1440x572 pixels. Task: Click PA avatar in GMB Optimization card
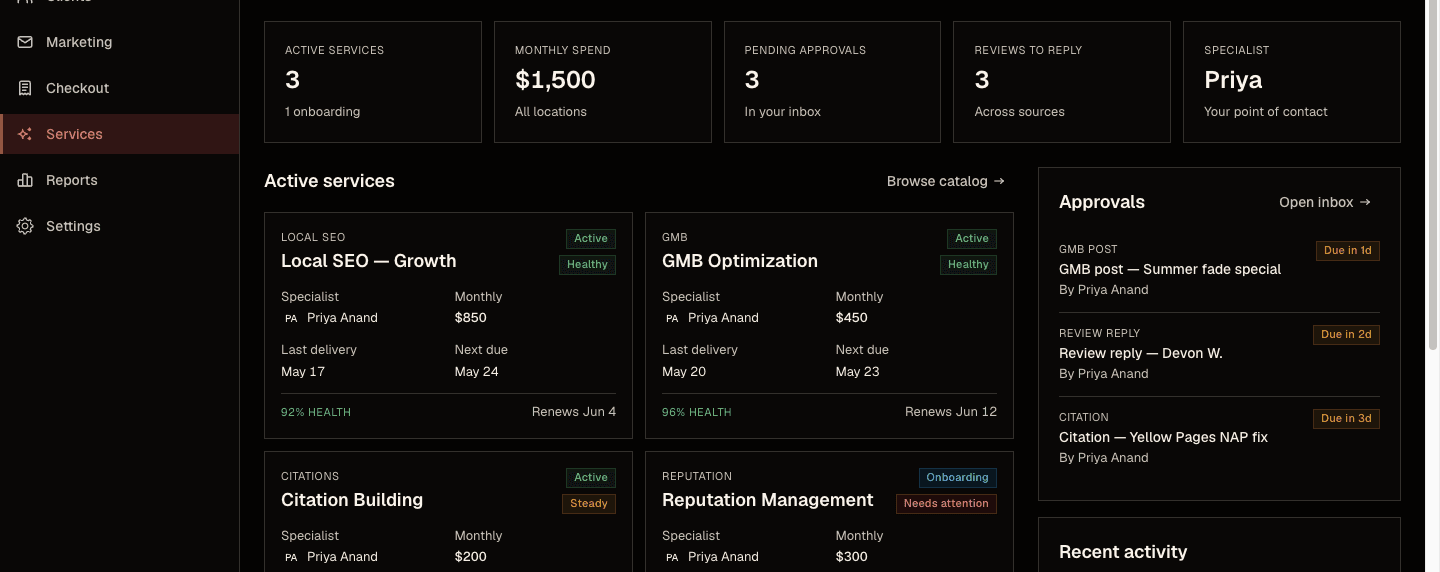click(672, 318)
